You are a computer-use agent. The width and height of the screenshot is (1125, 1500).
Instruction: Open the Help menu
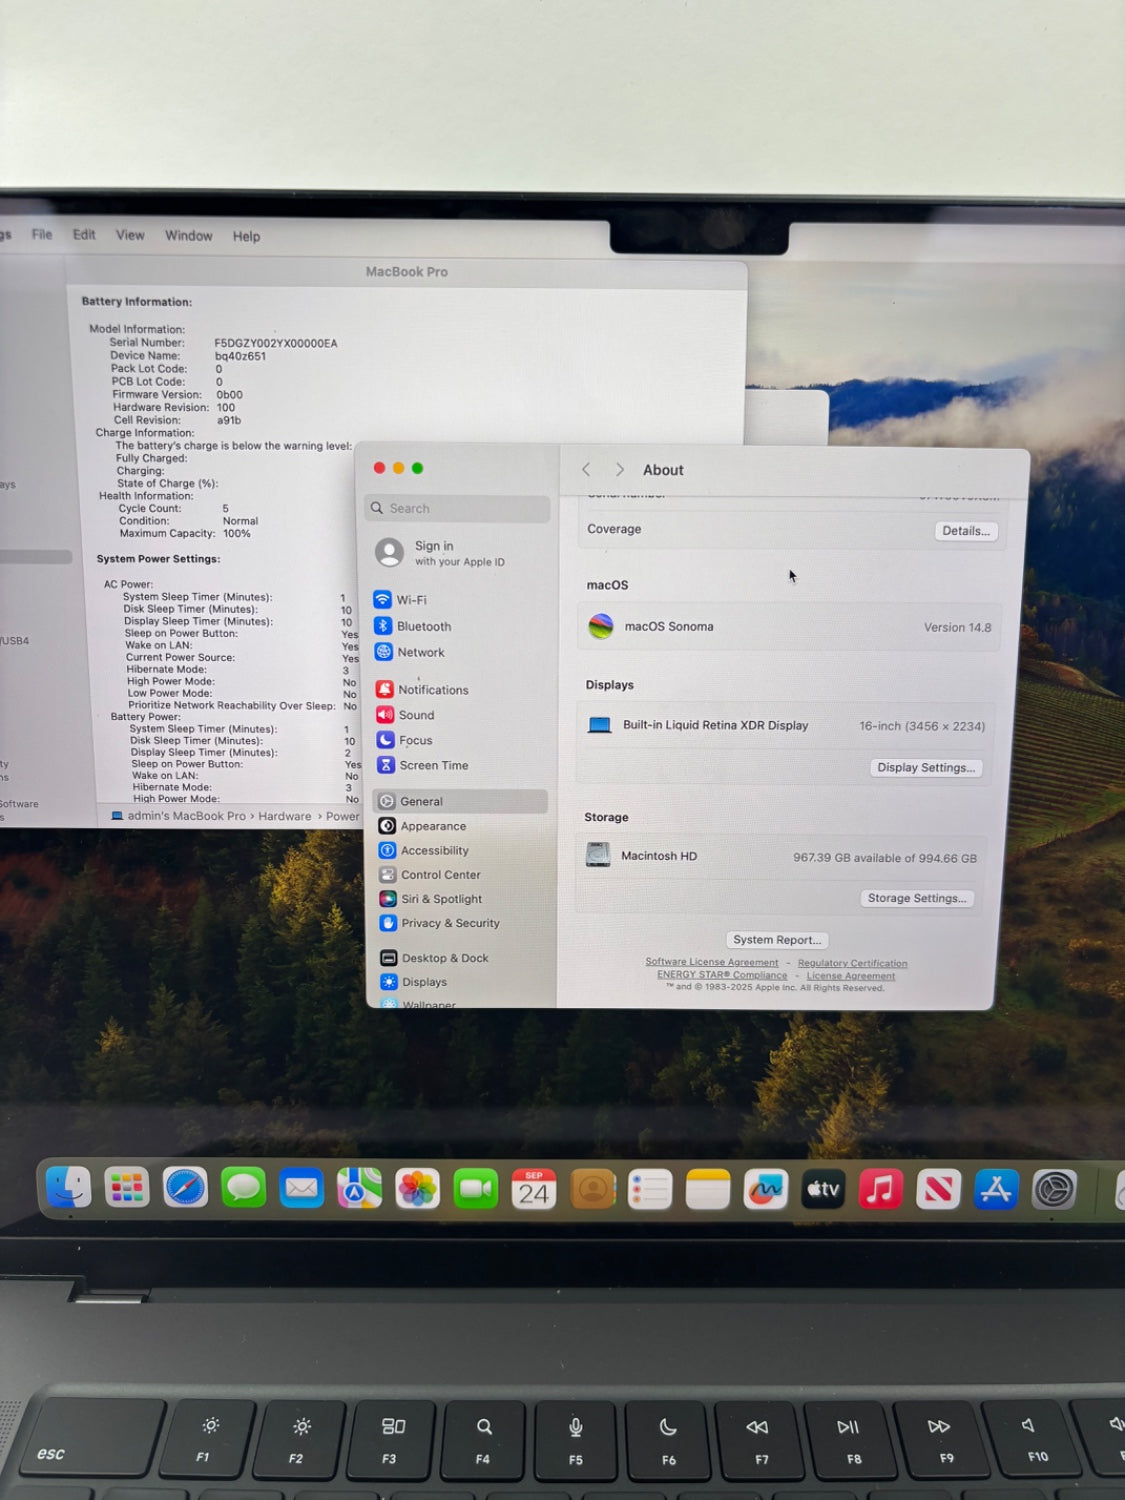click(x=246, y=237)
